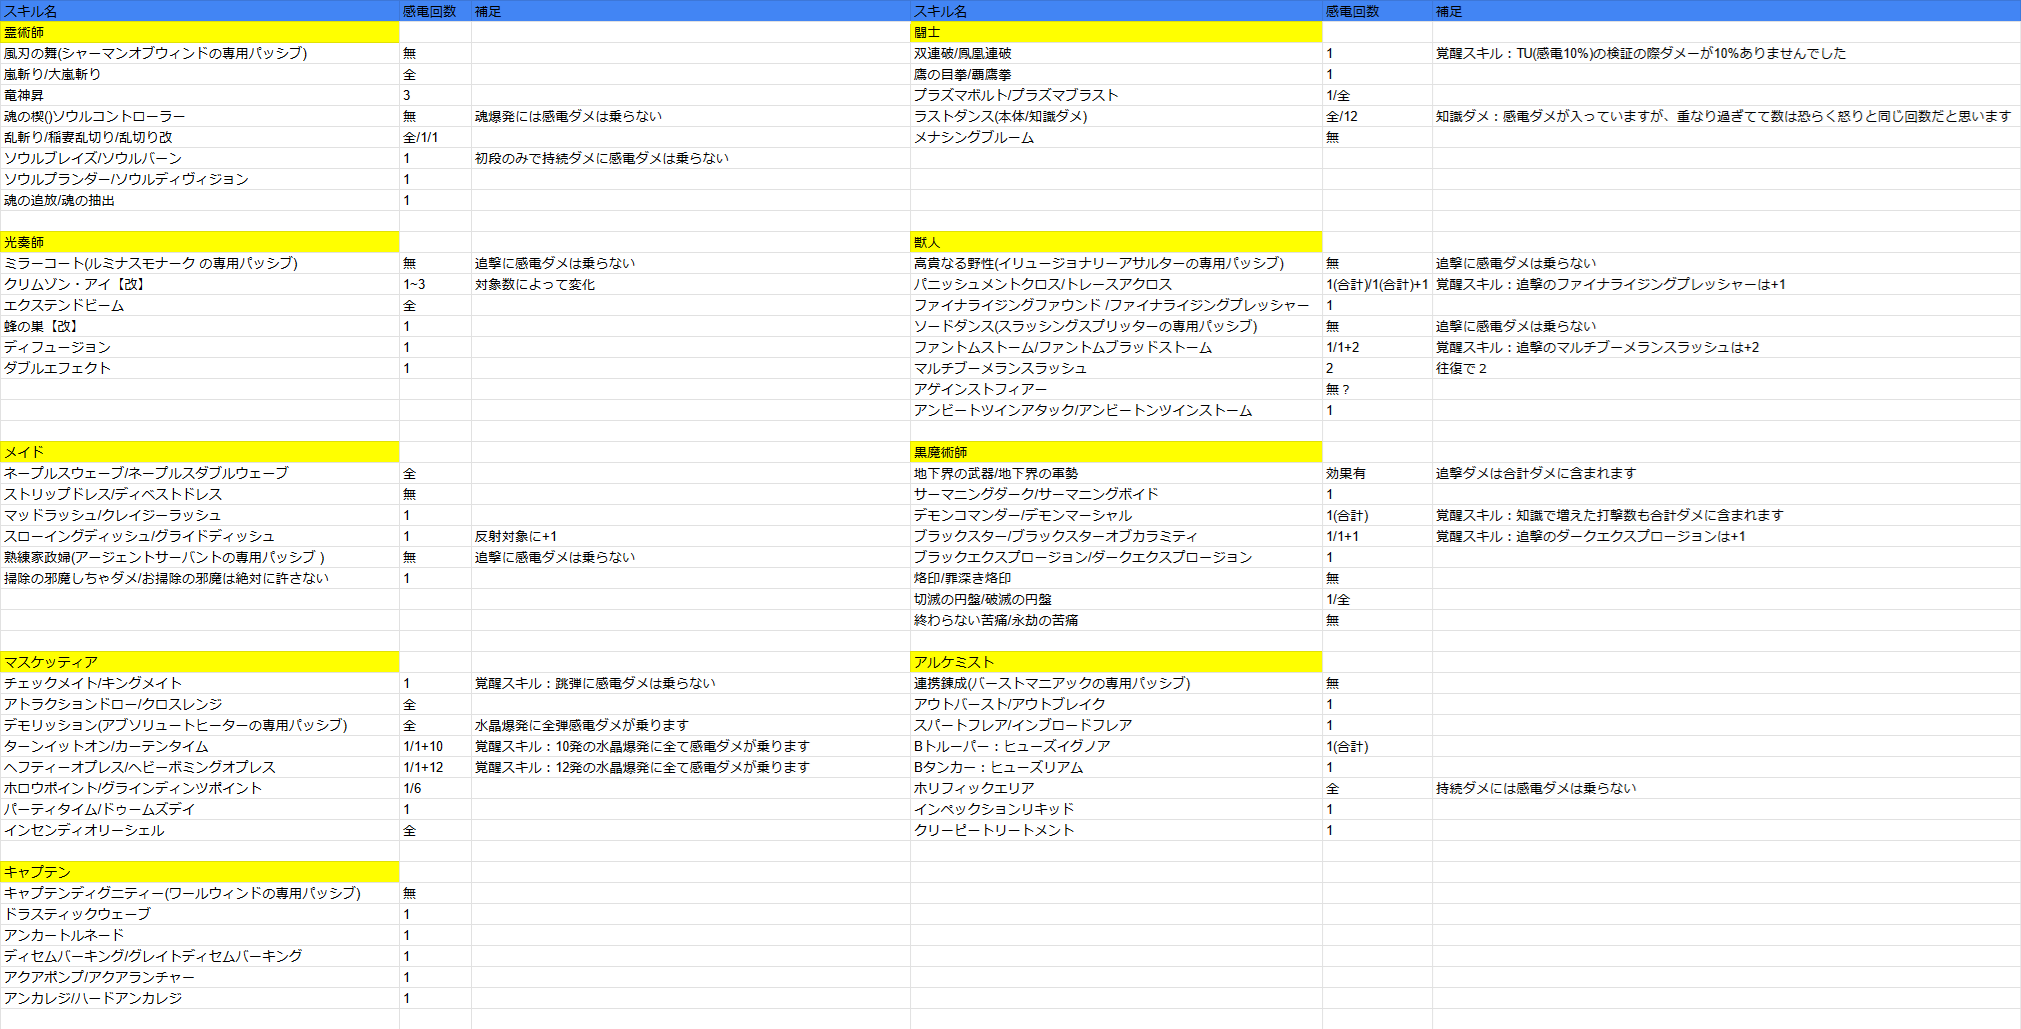Click the yellow キャプテン heading cell
Viewport: 2021px width, 1029px height.
point(200,872)
